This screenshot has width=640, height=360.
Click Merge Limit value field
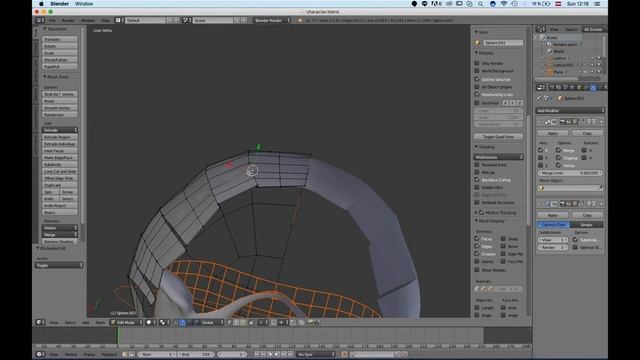(x=570, y=173)
